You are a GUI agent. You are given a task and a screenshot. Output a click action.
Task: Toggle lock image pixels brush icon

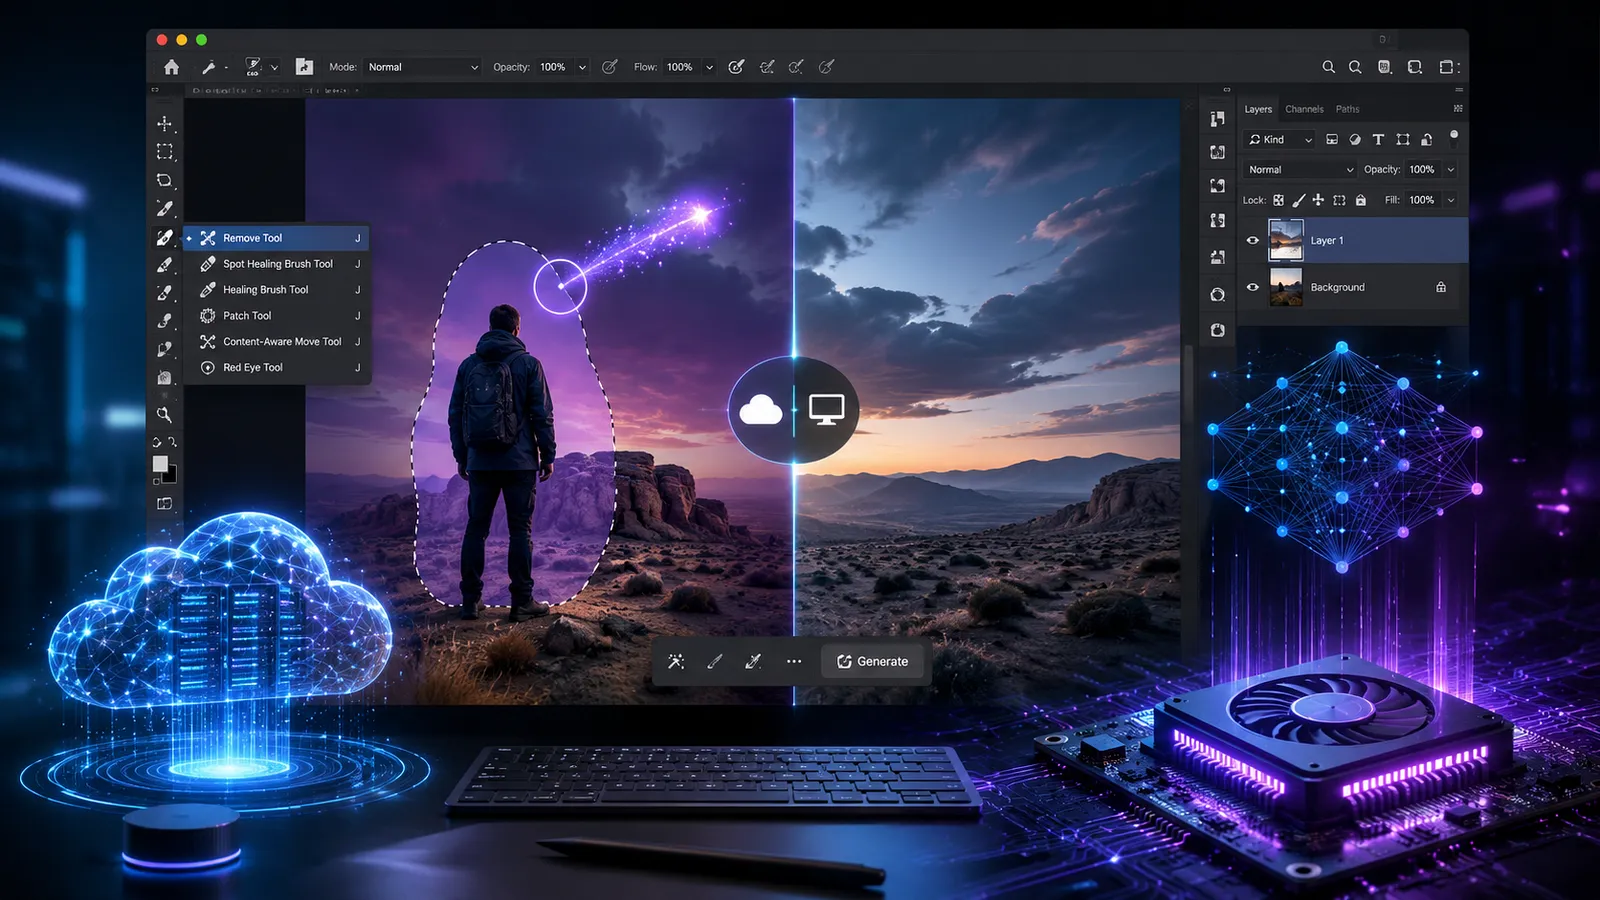[1298, 200]
